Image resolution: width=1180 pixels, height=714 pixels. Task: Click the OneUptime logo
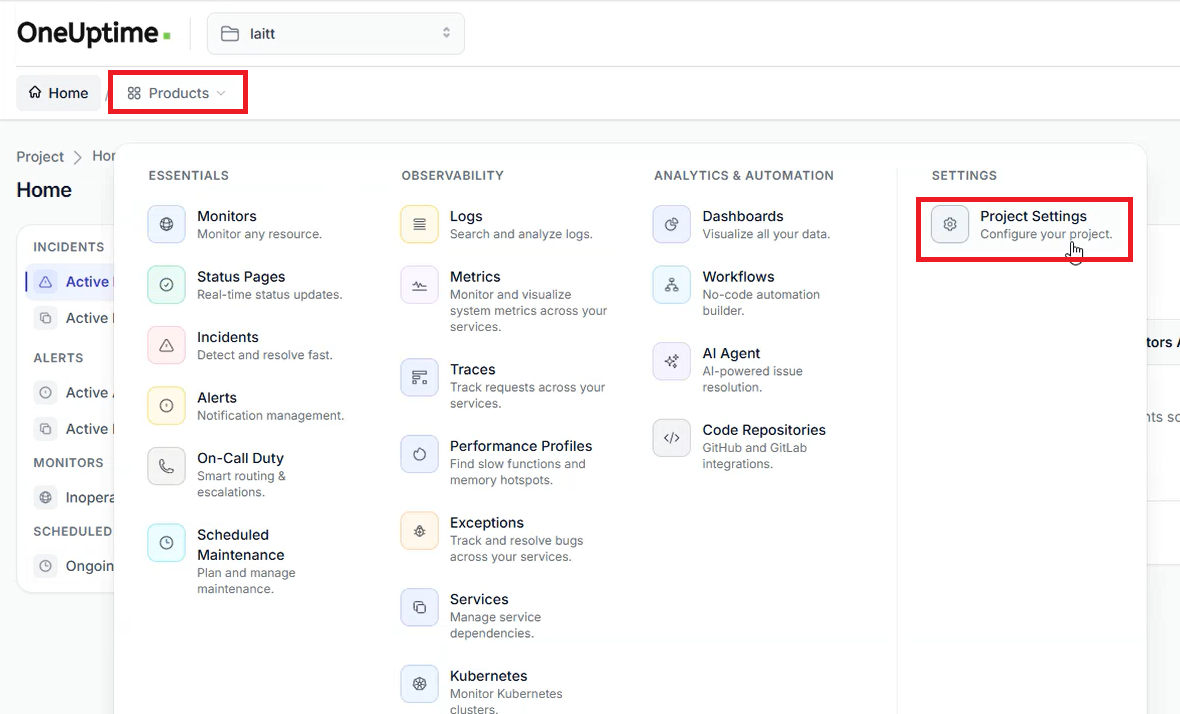click(94, 33)
